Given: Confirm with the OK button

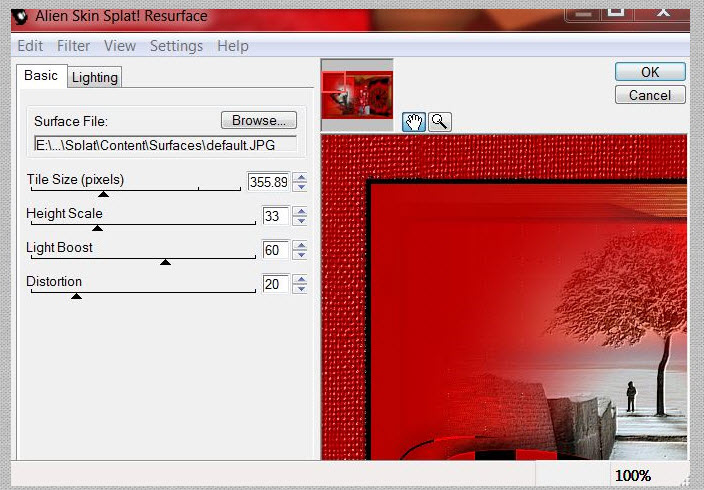Looking at the screenshot, I should tap(650, 72).
